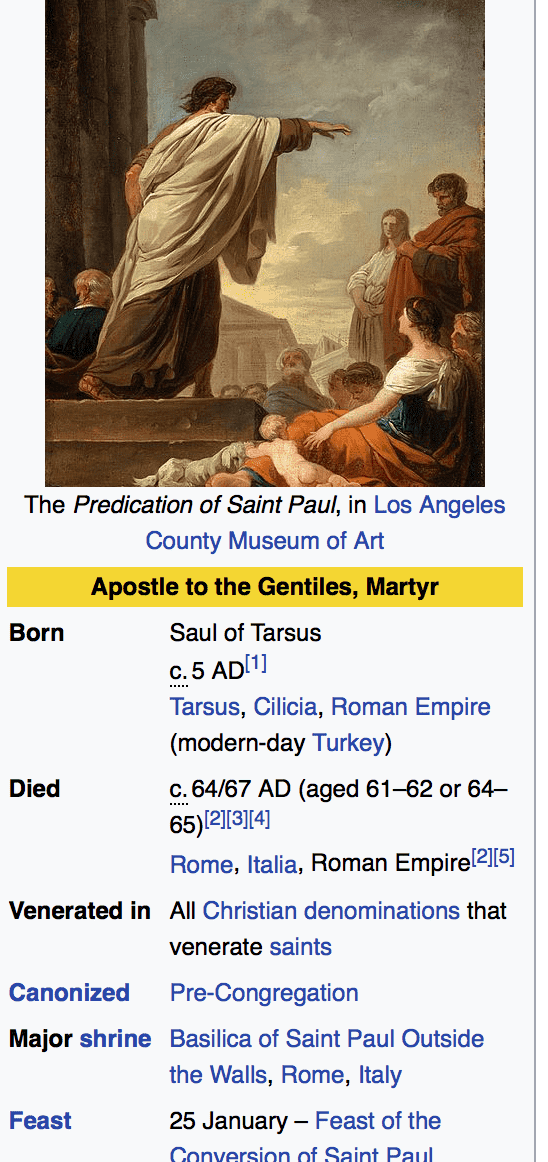
Task: Open the Pre-Congregation link
Action: (x=264, y=993)
